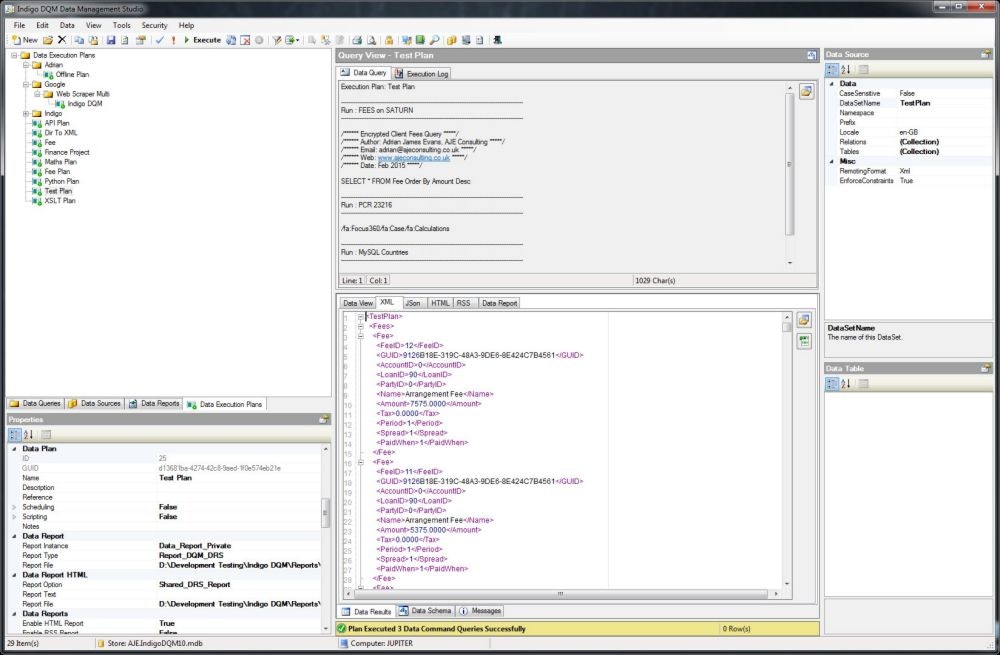Click the validate checkmark toolbar icon
Screen dimensions: 1000x655
[158, 40]
